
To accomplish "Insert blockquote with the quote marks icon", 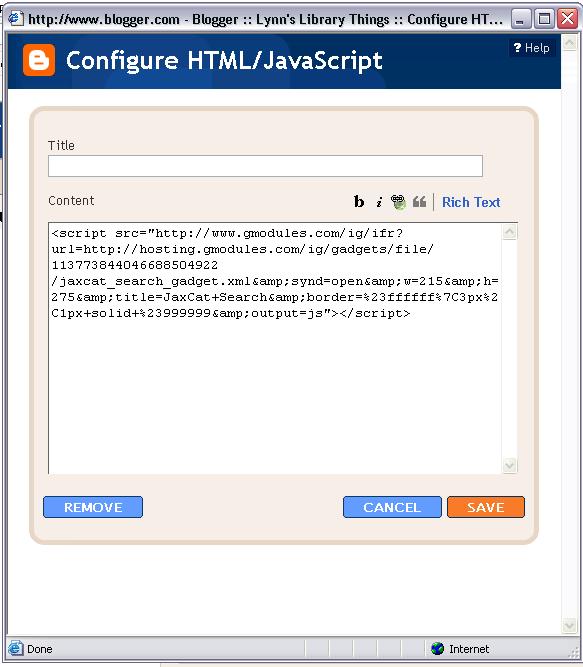I will tap(419, 202).
